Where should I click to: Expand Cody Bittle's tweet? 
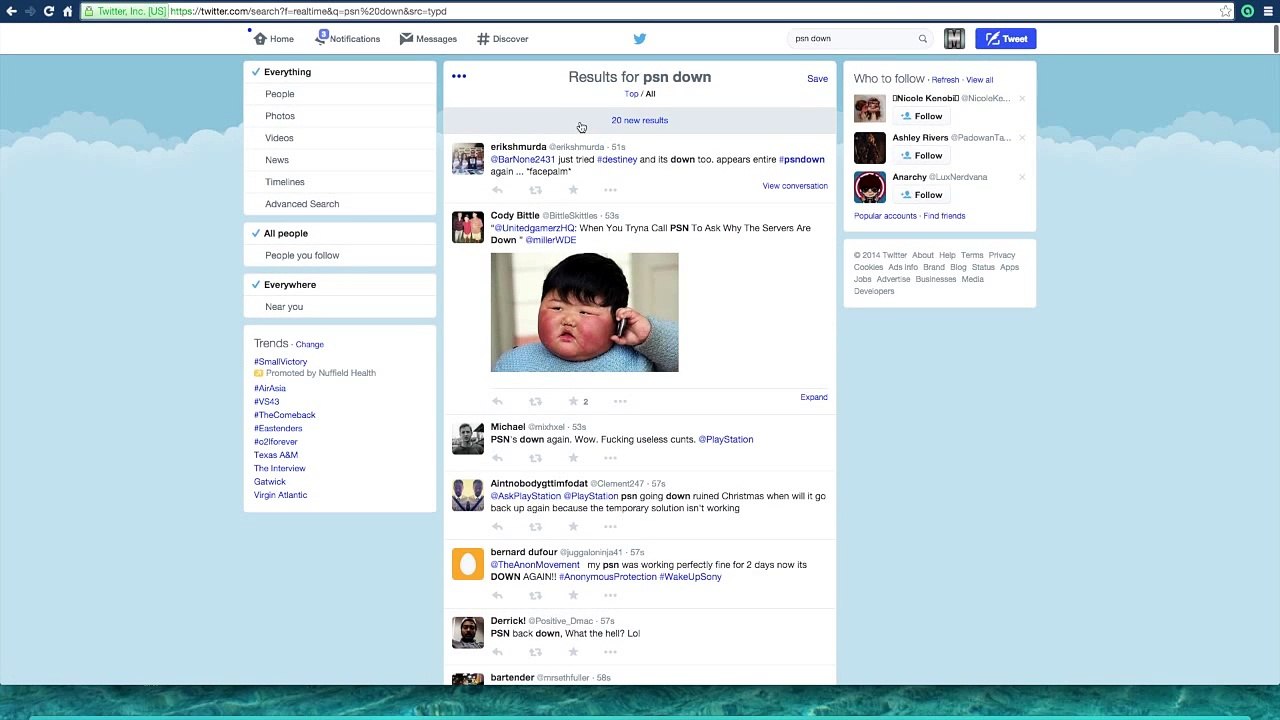coord(813,397)
